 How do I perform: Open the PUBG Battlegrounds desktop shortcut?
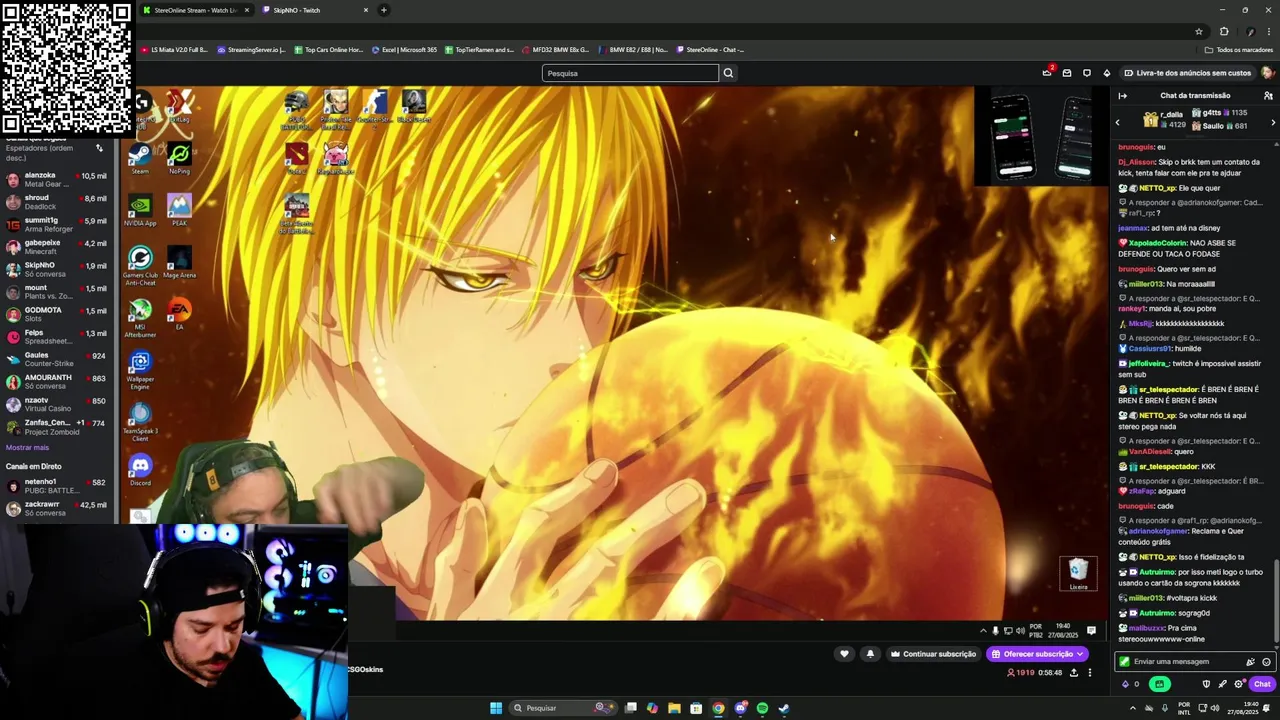pyautogui.click(x=296, y=110)
